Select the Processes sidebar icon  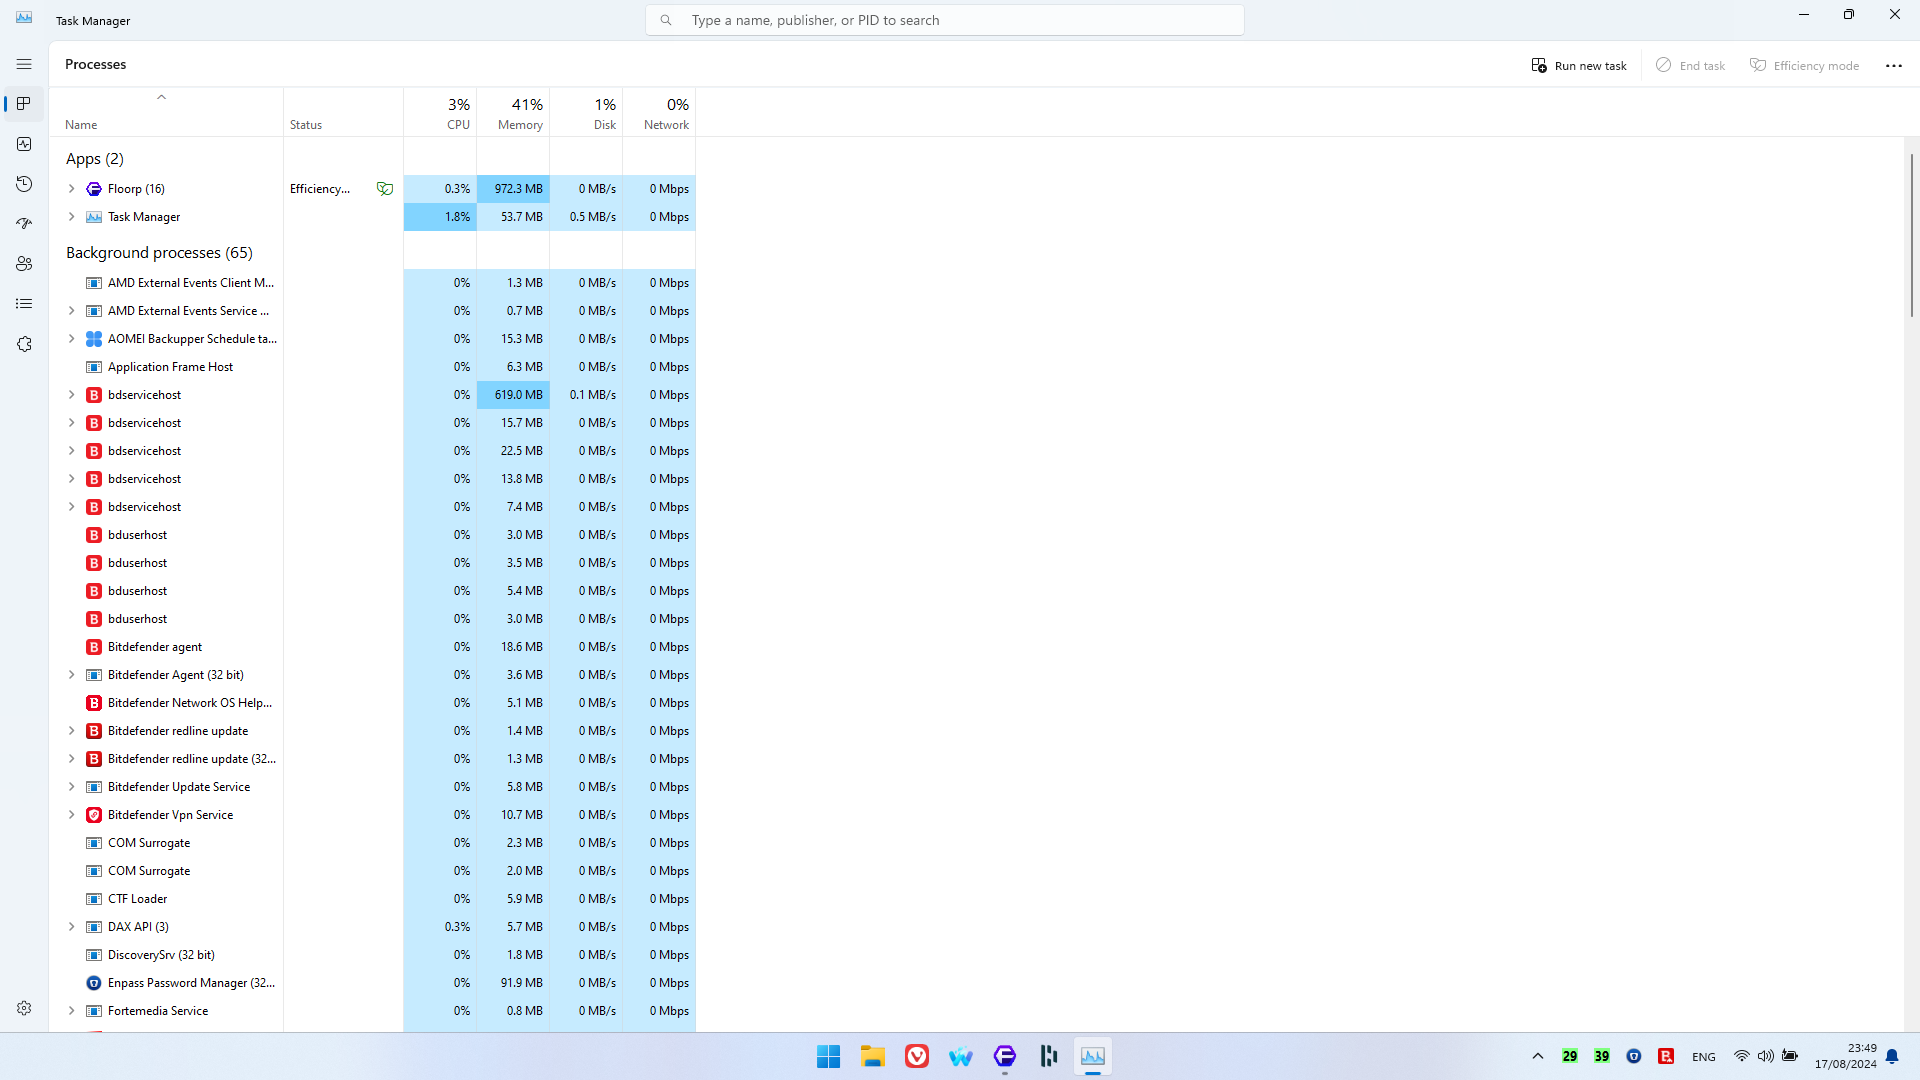coord(24,104)
